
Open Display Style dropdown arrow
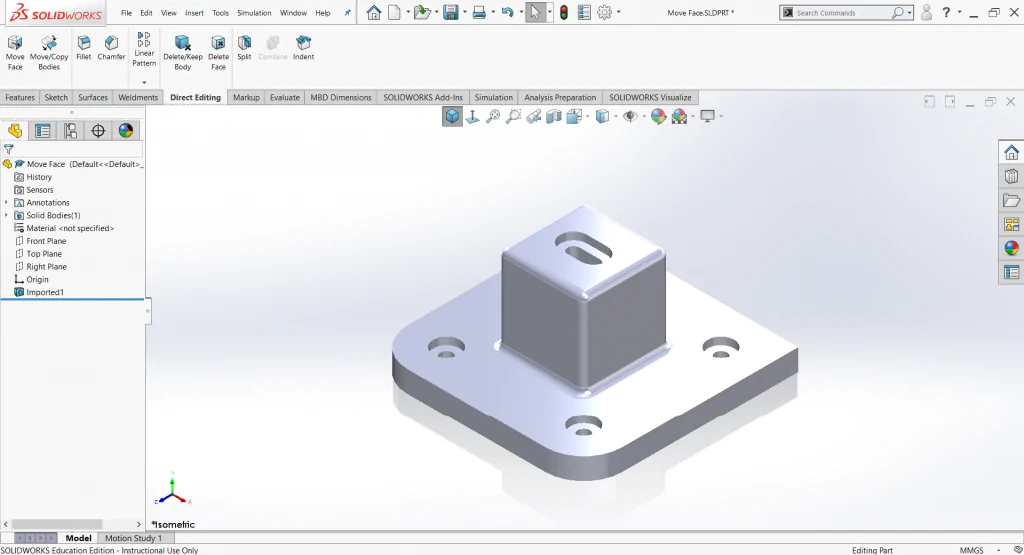[x=615, y=117]
